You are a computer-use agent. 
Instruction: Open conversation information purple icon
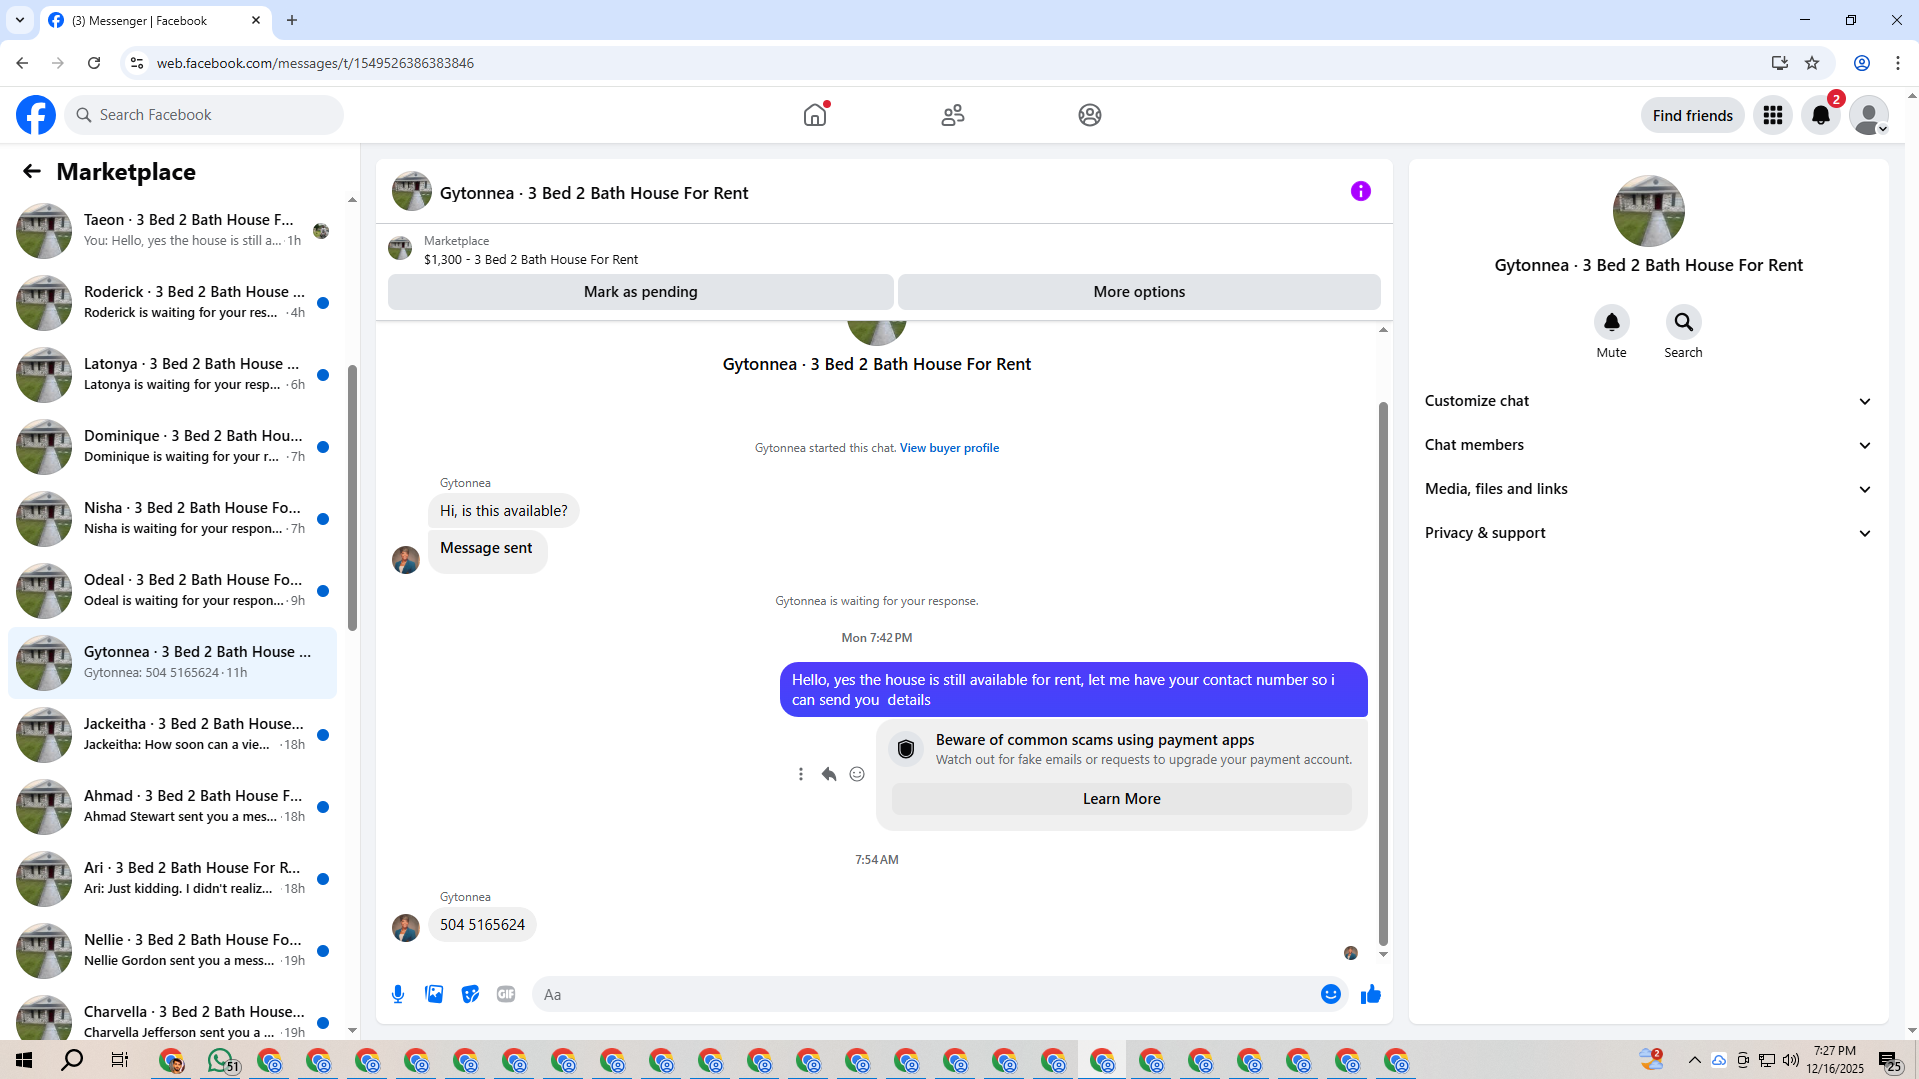[x=1361, y=191]
